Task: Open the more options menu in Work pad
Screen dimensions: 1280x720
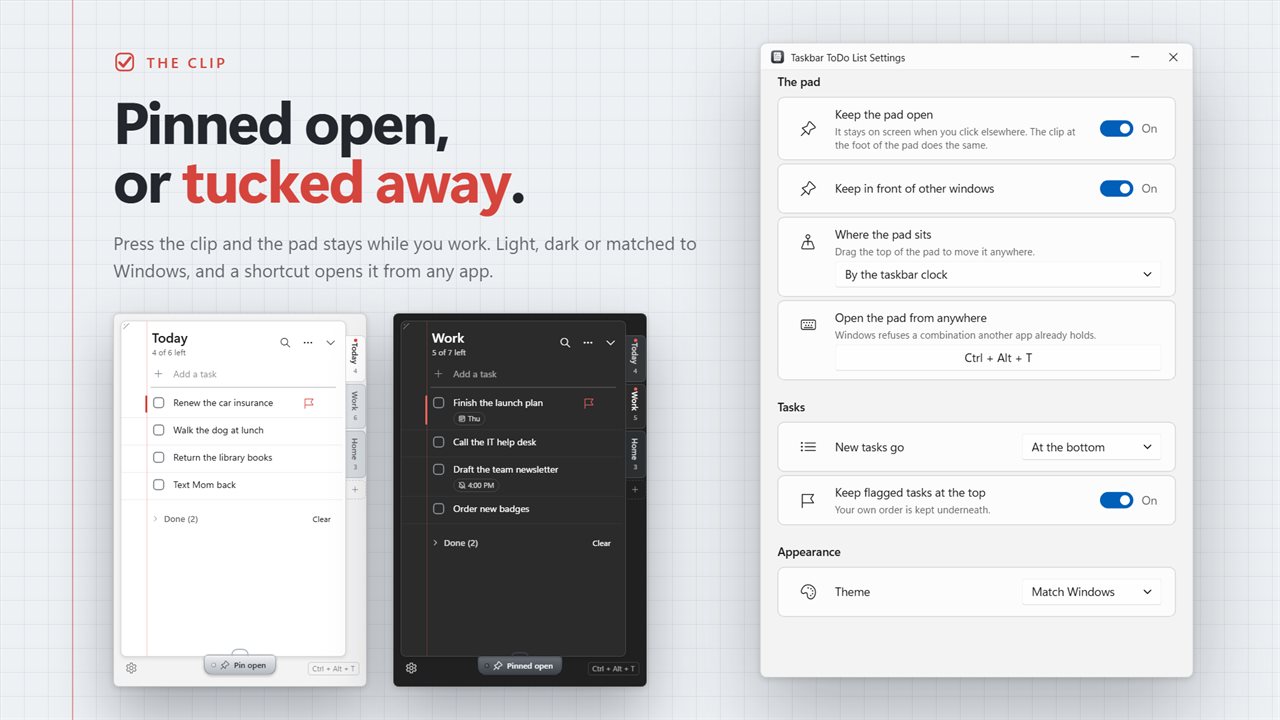Action: pos(588,343)
